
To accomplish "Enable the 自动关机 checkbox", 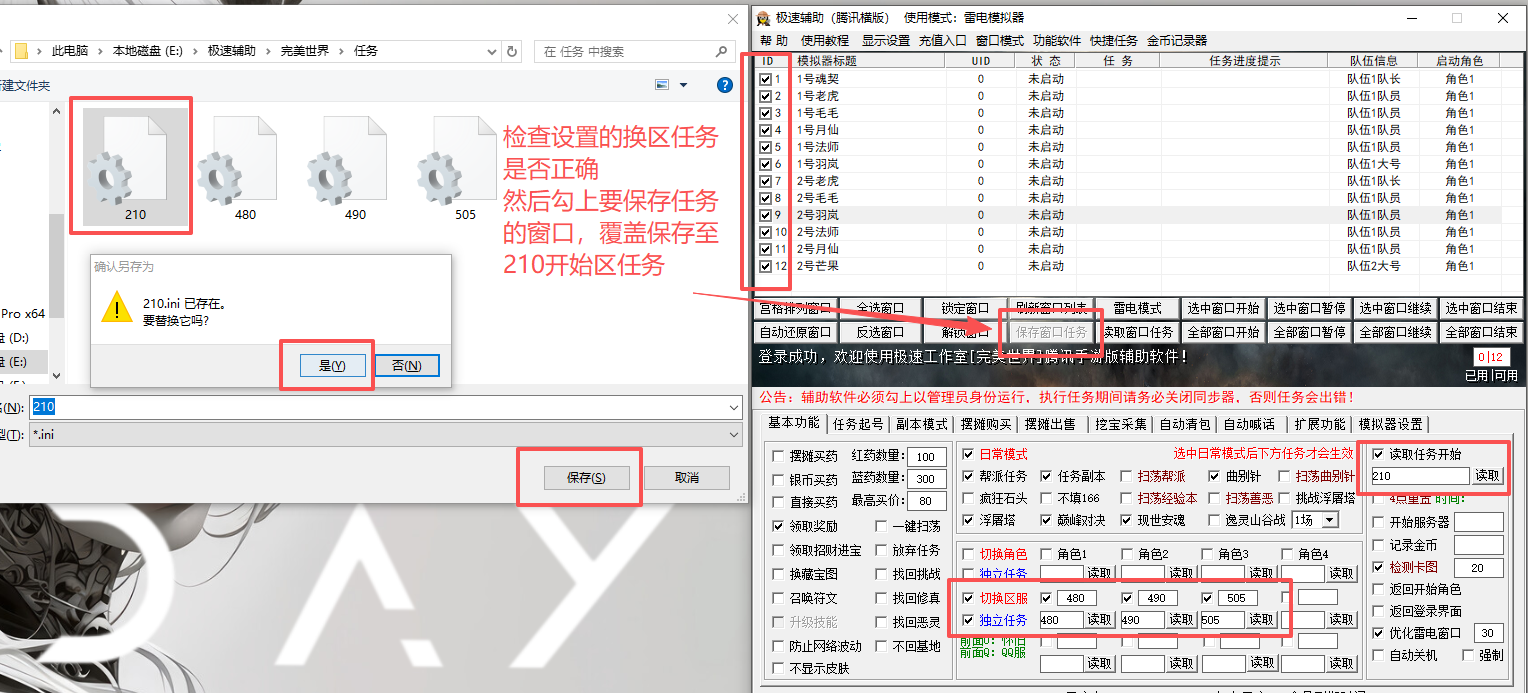I will tap(1379, 655).
